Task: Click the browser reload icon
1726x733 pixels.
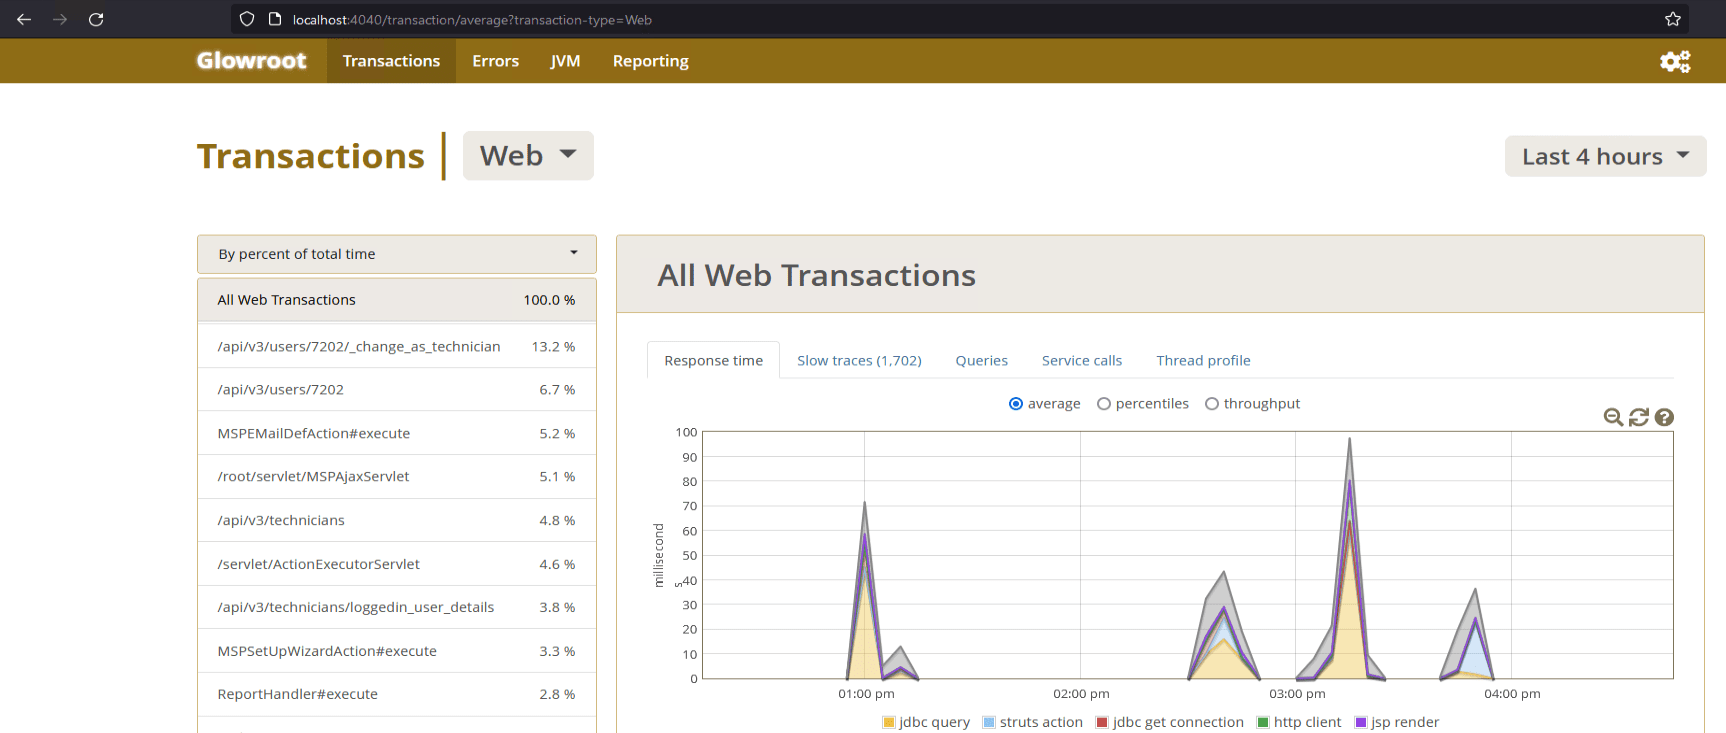Action: 96,19
